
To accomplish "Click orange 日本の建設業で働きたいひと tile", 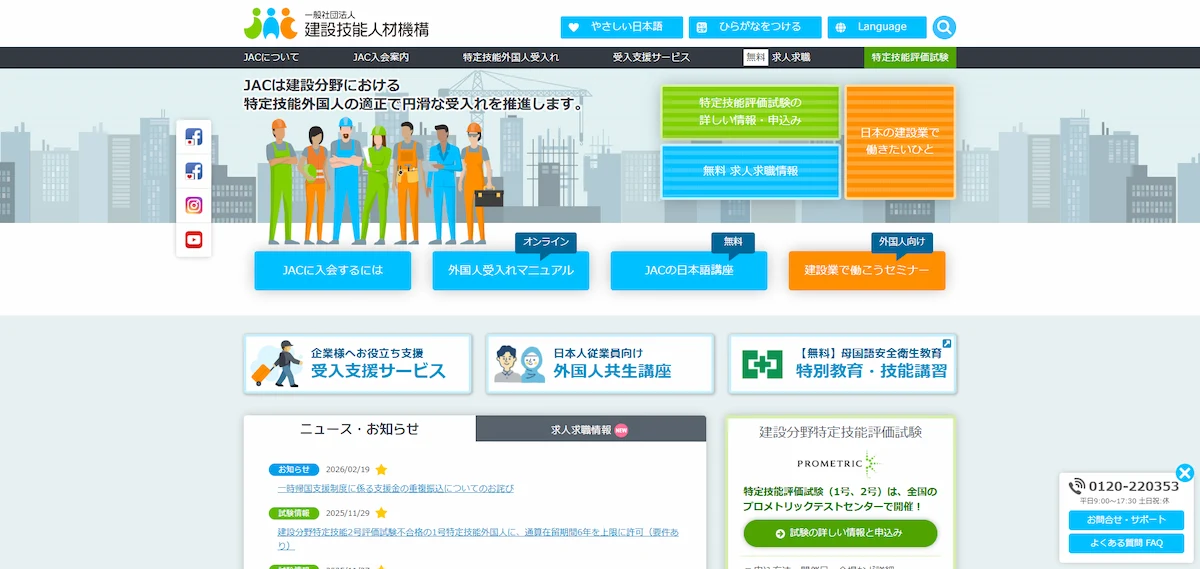I will (x=900, y=141).
